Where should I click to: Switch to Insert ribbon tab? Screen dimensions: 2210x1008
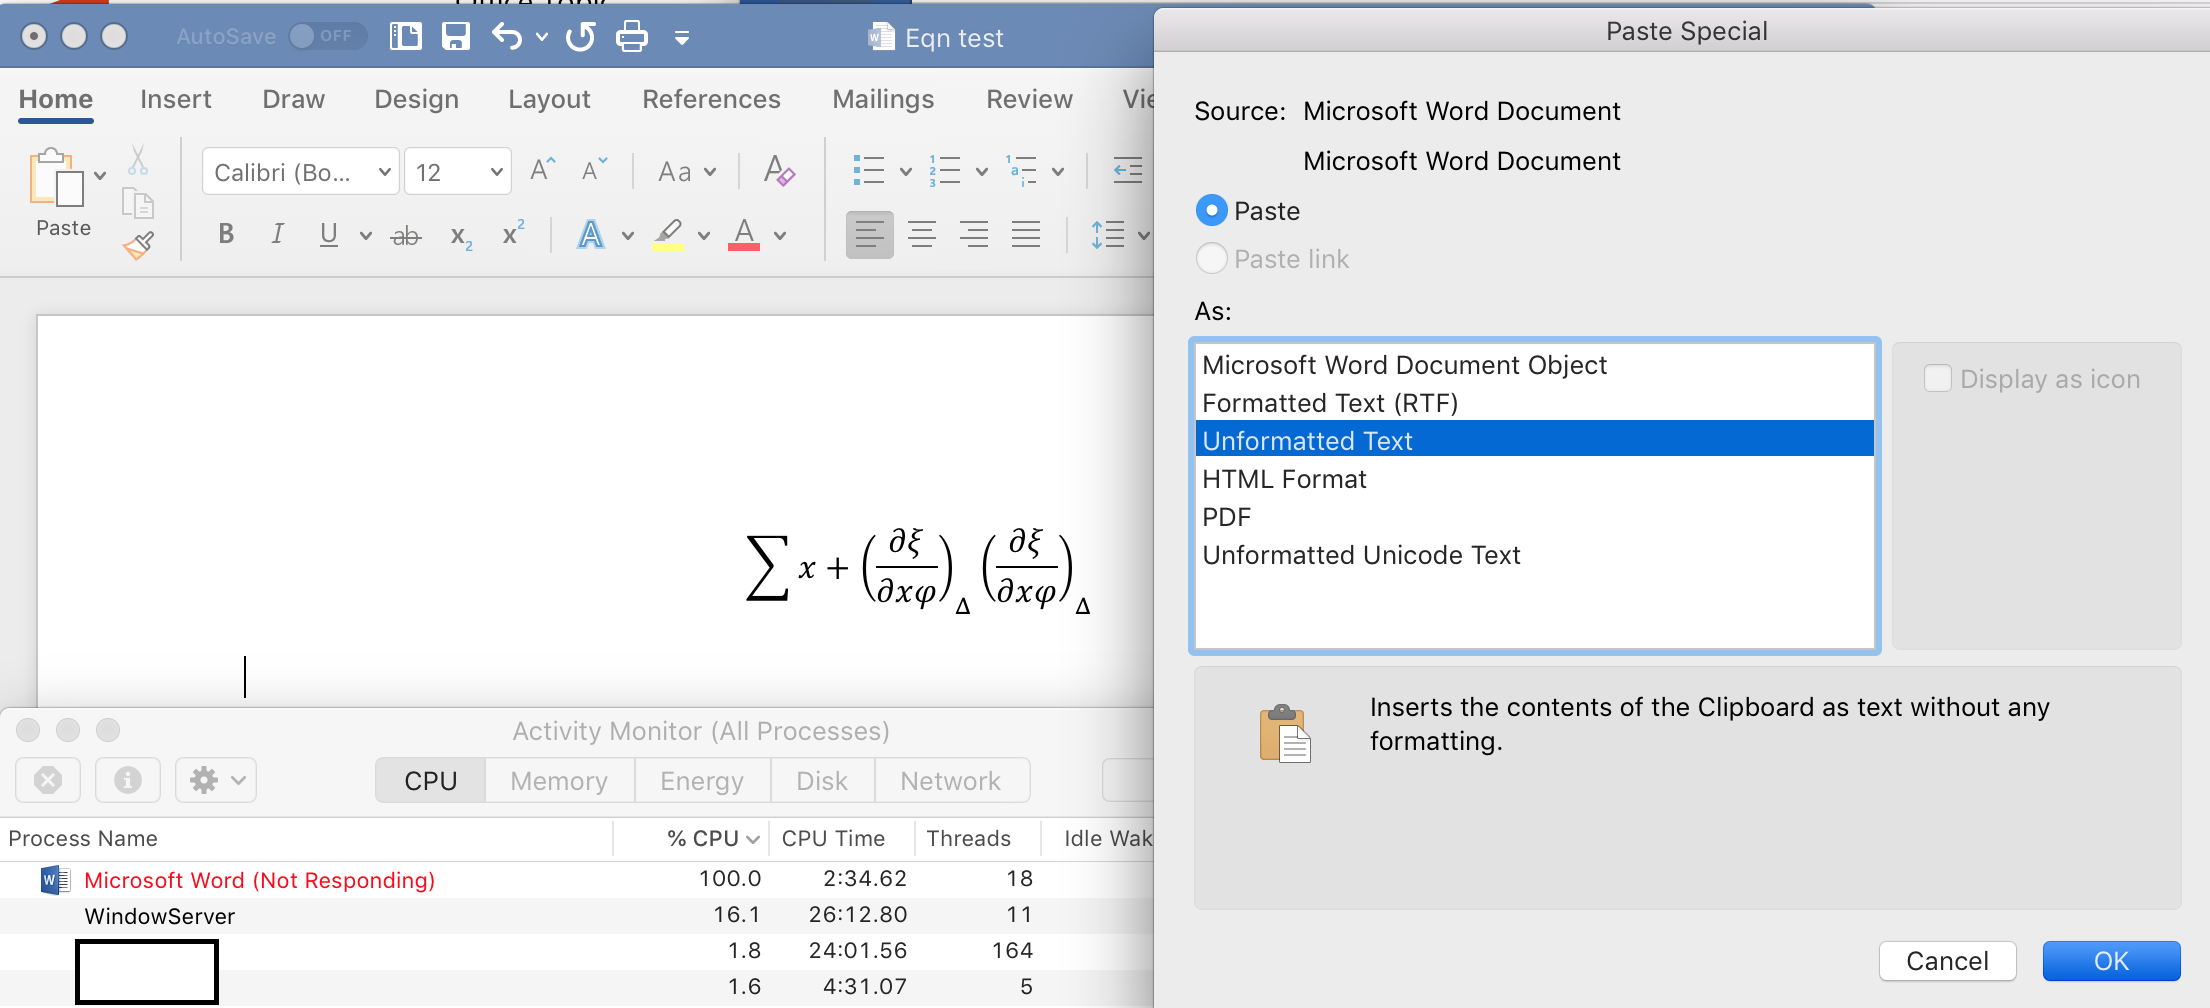point(176,99)
